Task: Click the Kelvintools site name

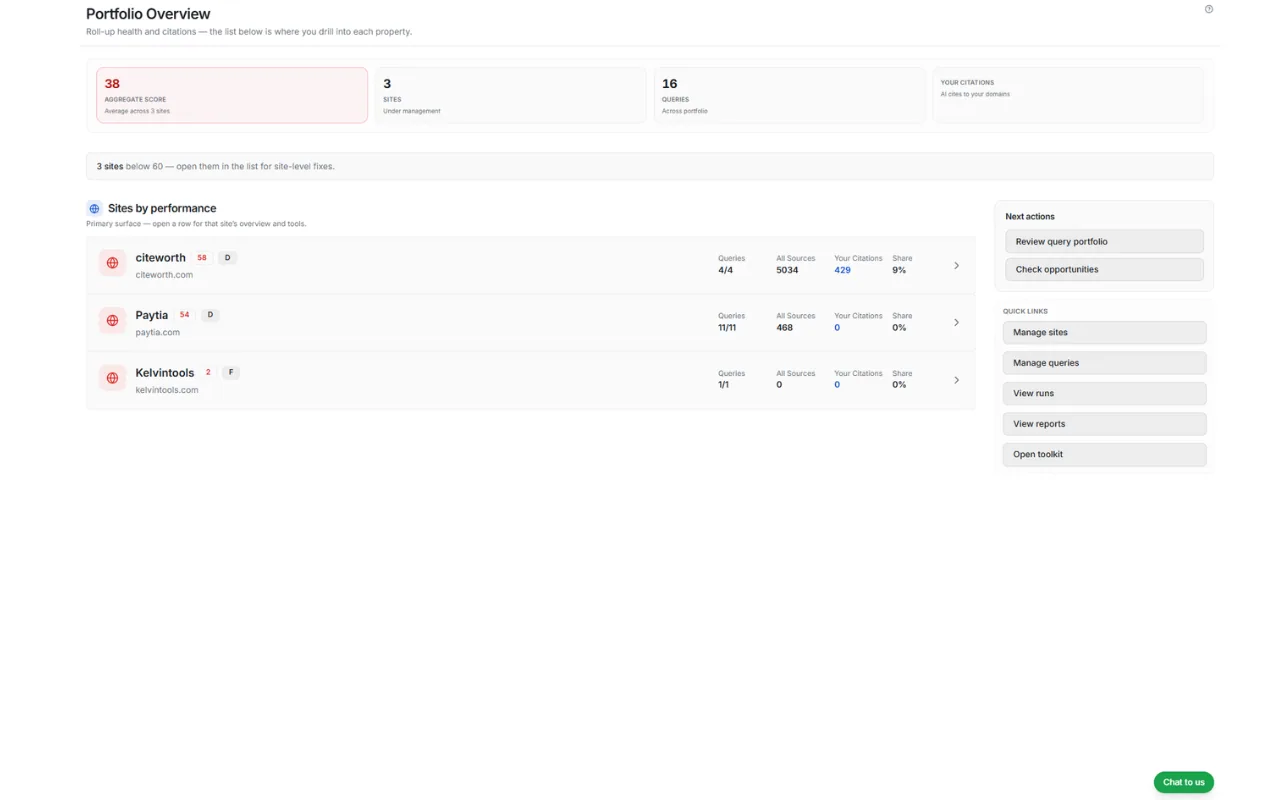Action: click(165, 373)
